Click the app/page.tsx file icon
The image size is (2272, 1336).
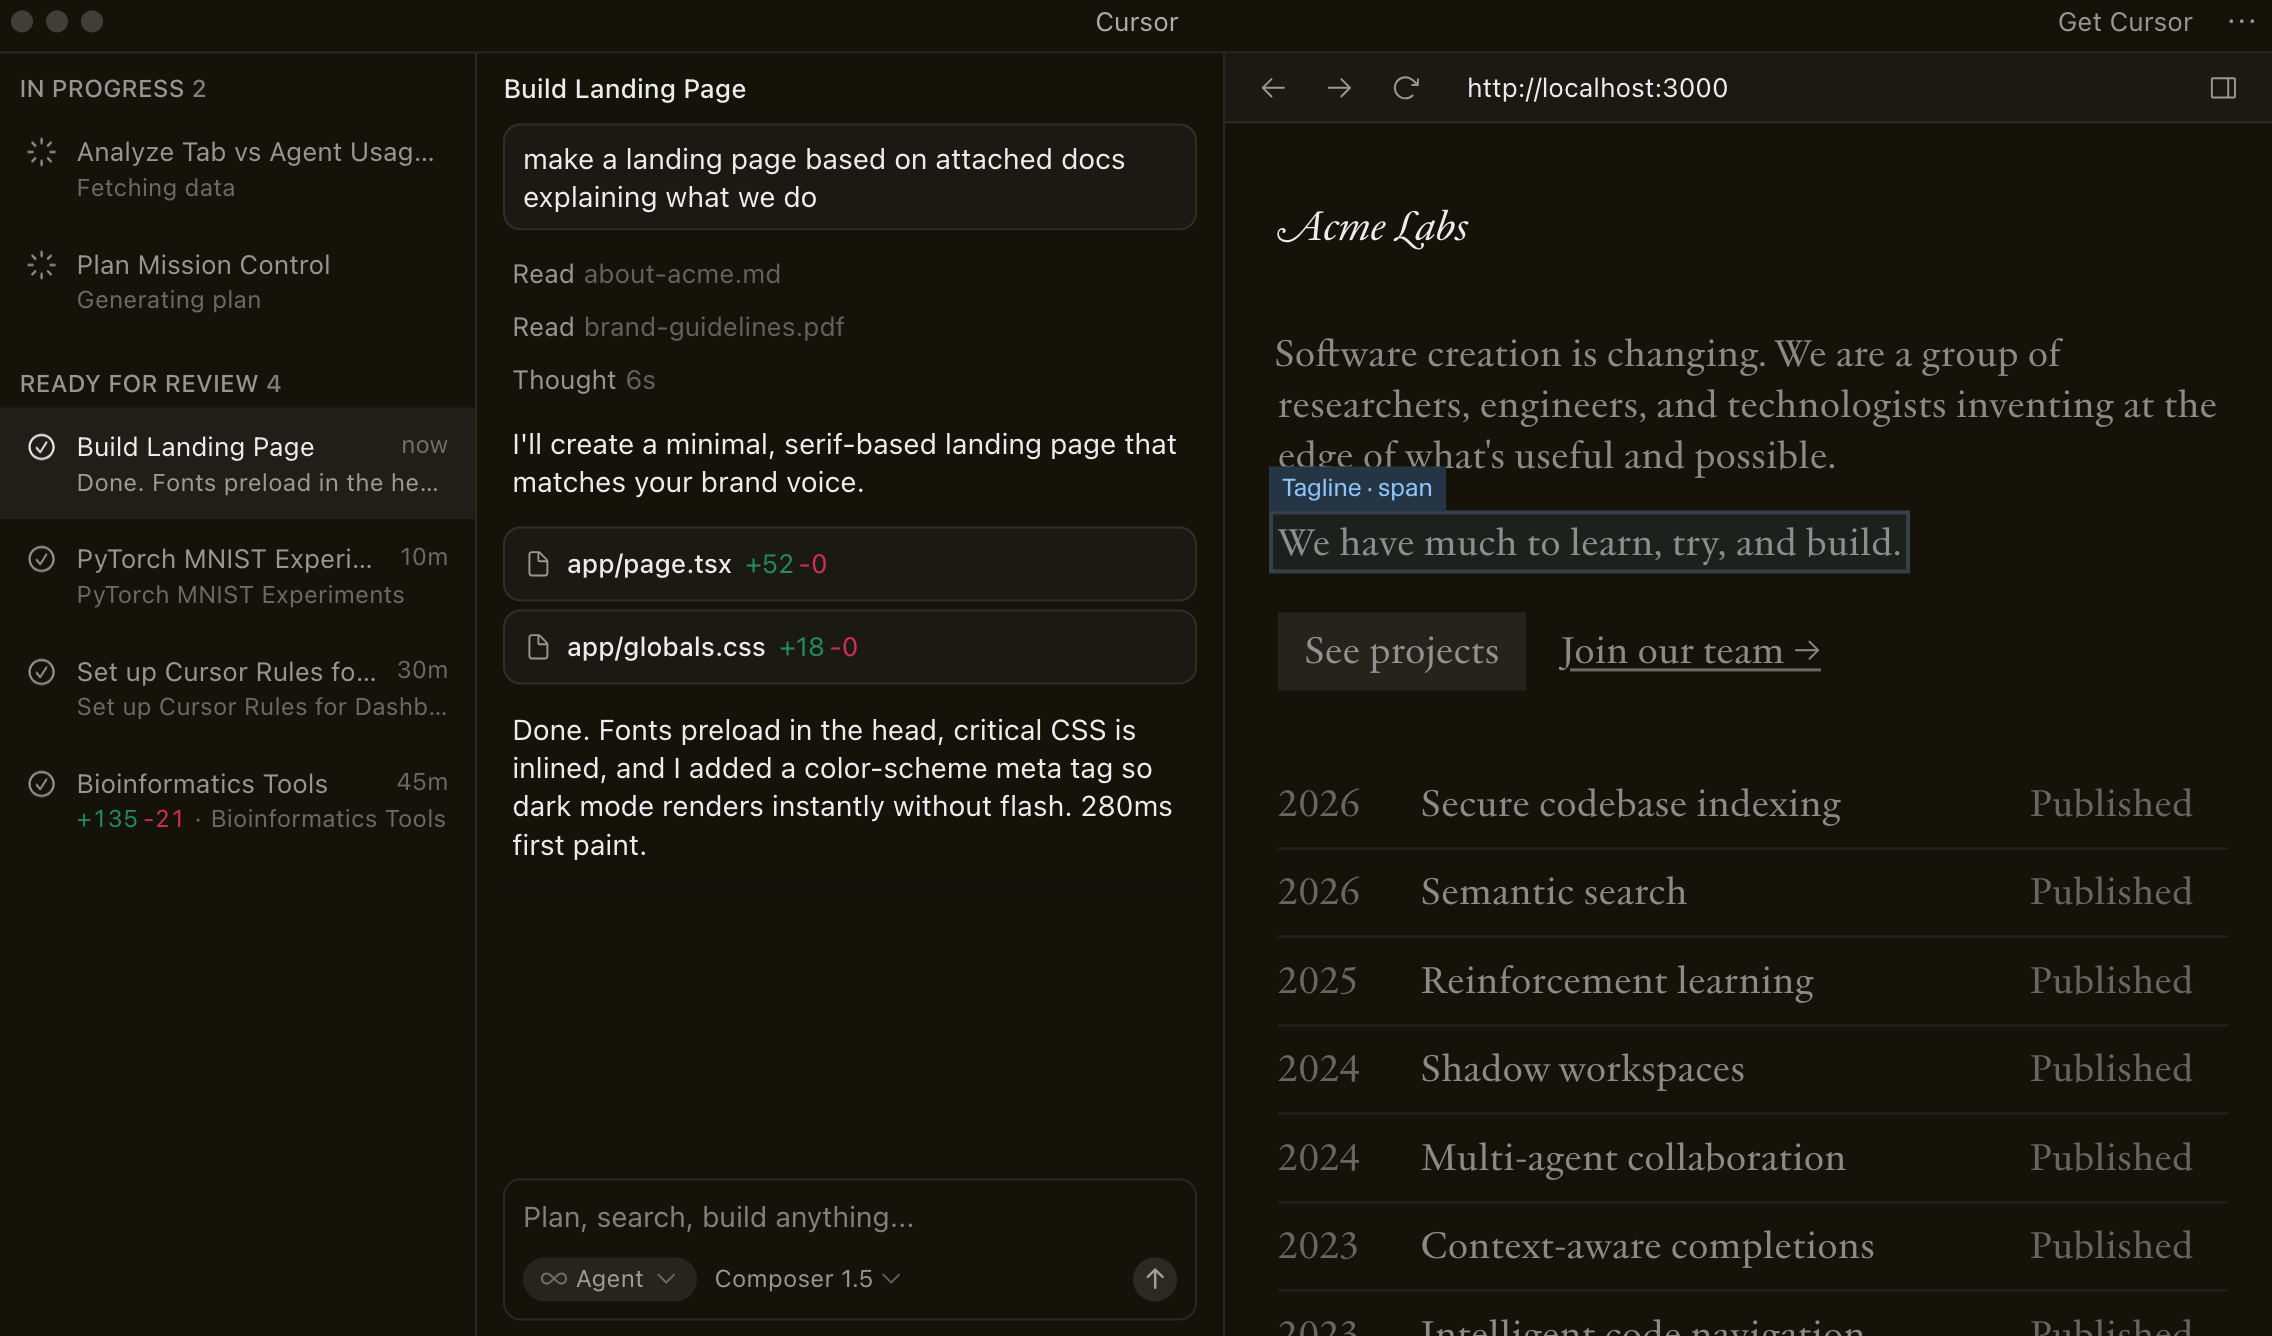pyautogui.click(x=538, y=564)
